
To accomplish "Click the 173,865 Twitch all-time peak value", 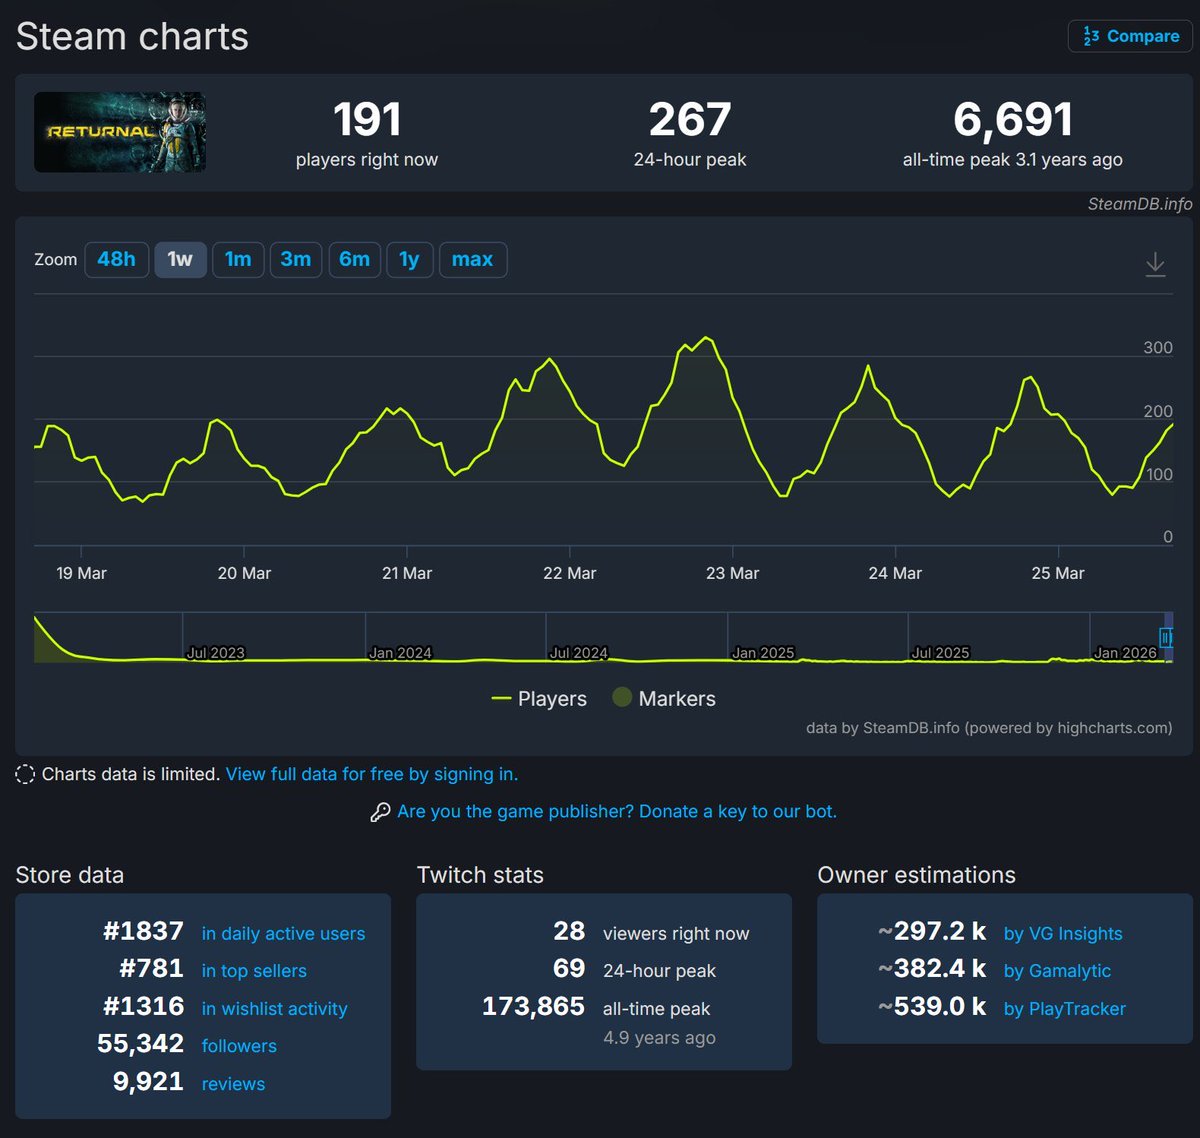I will tap(533, 1006).
